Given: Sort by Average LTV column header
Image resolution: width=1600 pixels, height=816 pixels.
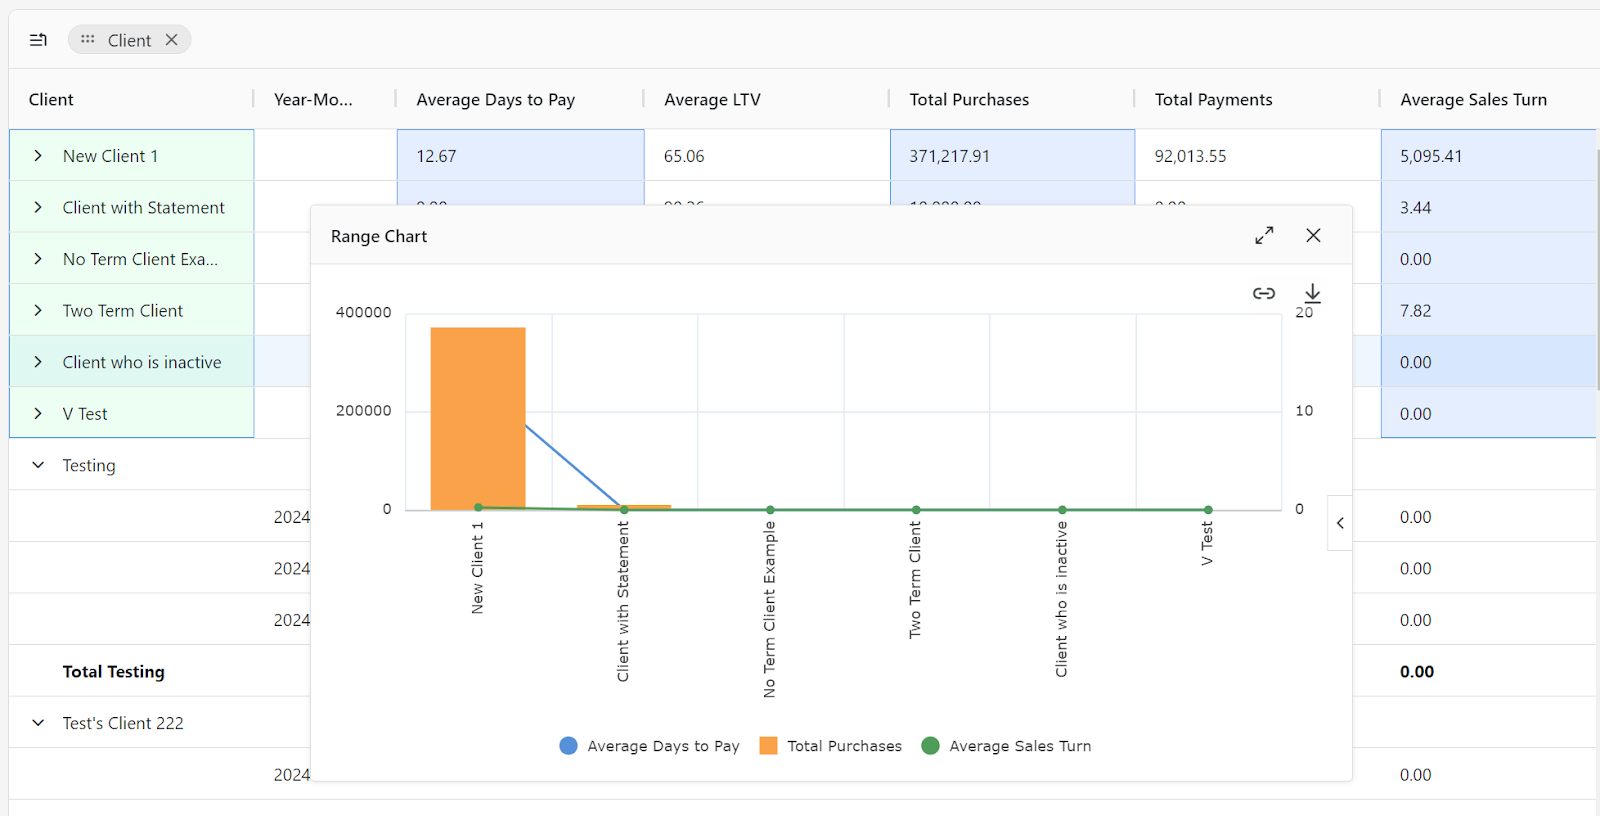Looking at the screenshot, I should 712,99.
